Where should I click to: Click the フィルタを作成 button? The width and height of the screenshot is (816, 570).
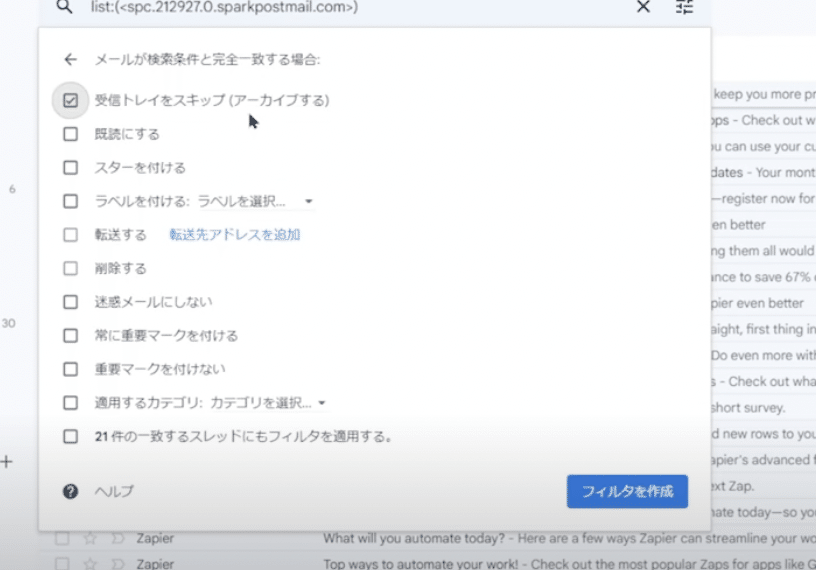tap(627, 491)
